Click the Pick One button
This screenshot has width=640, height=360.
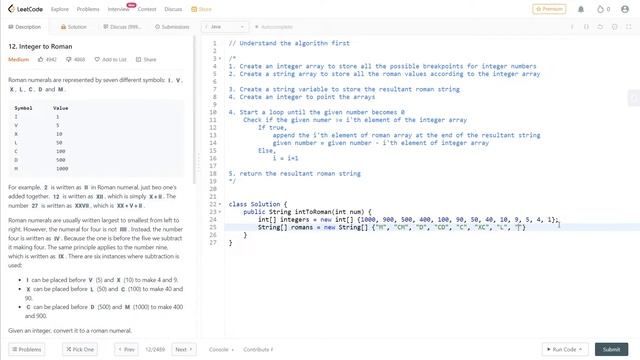80,349
